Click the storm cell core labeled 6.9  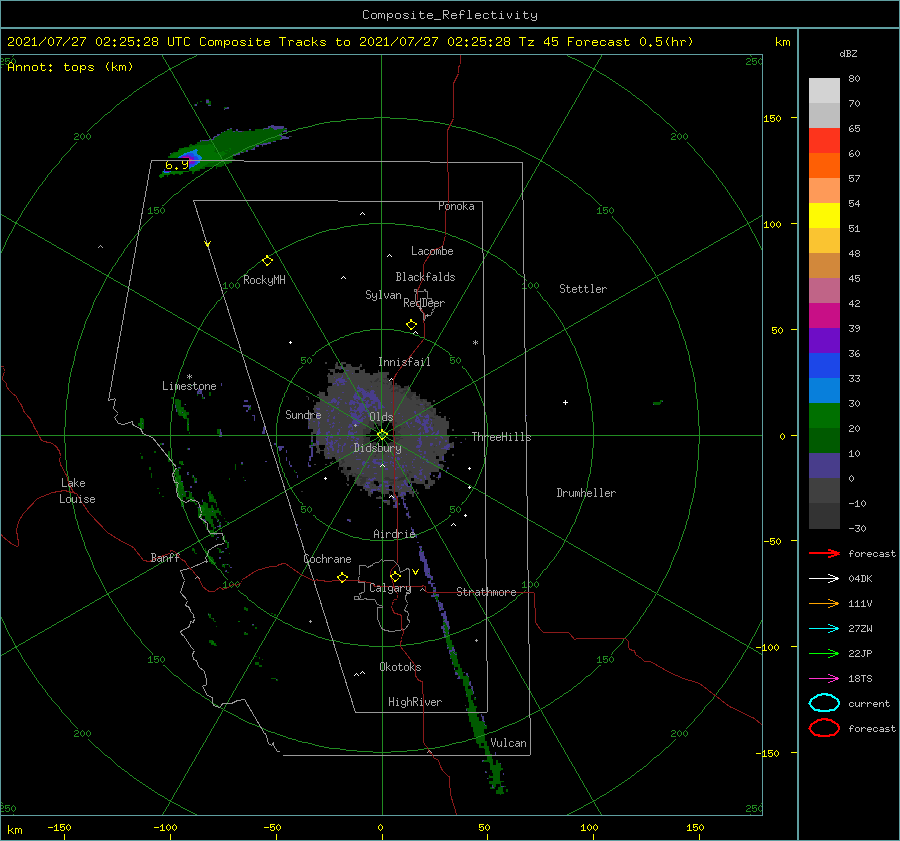(188, 158)
